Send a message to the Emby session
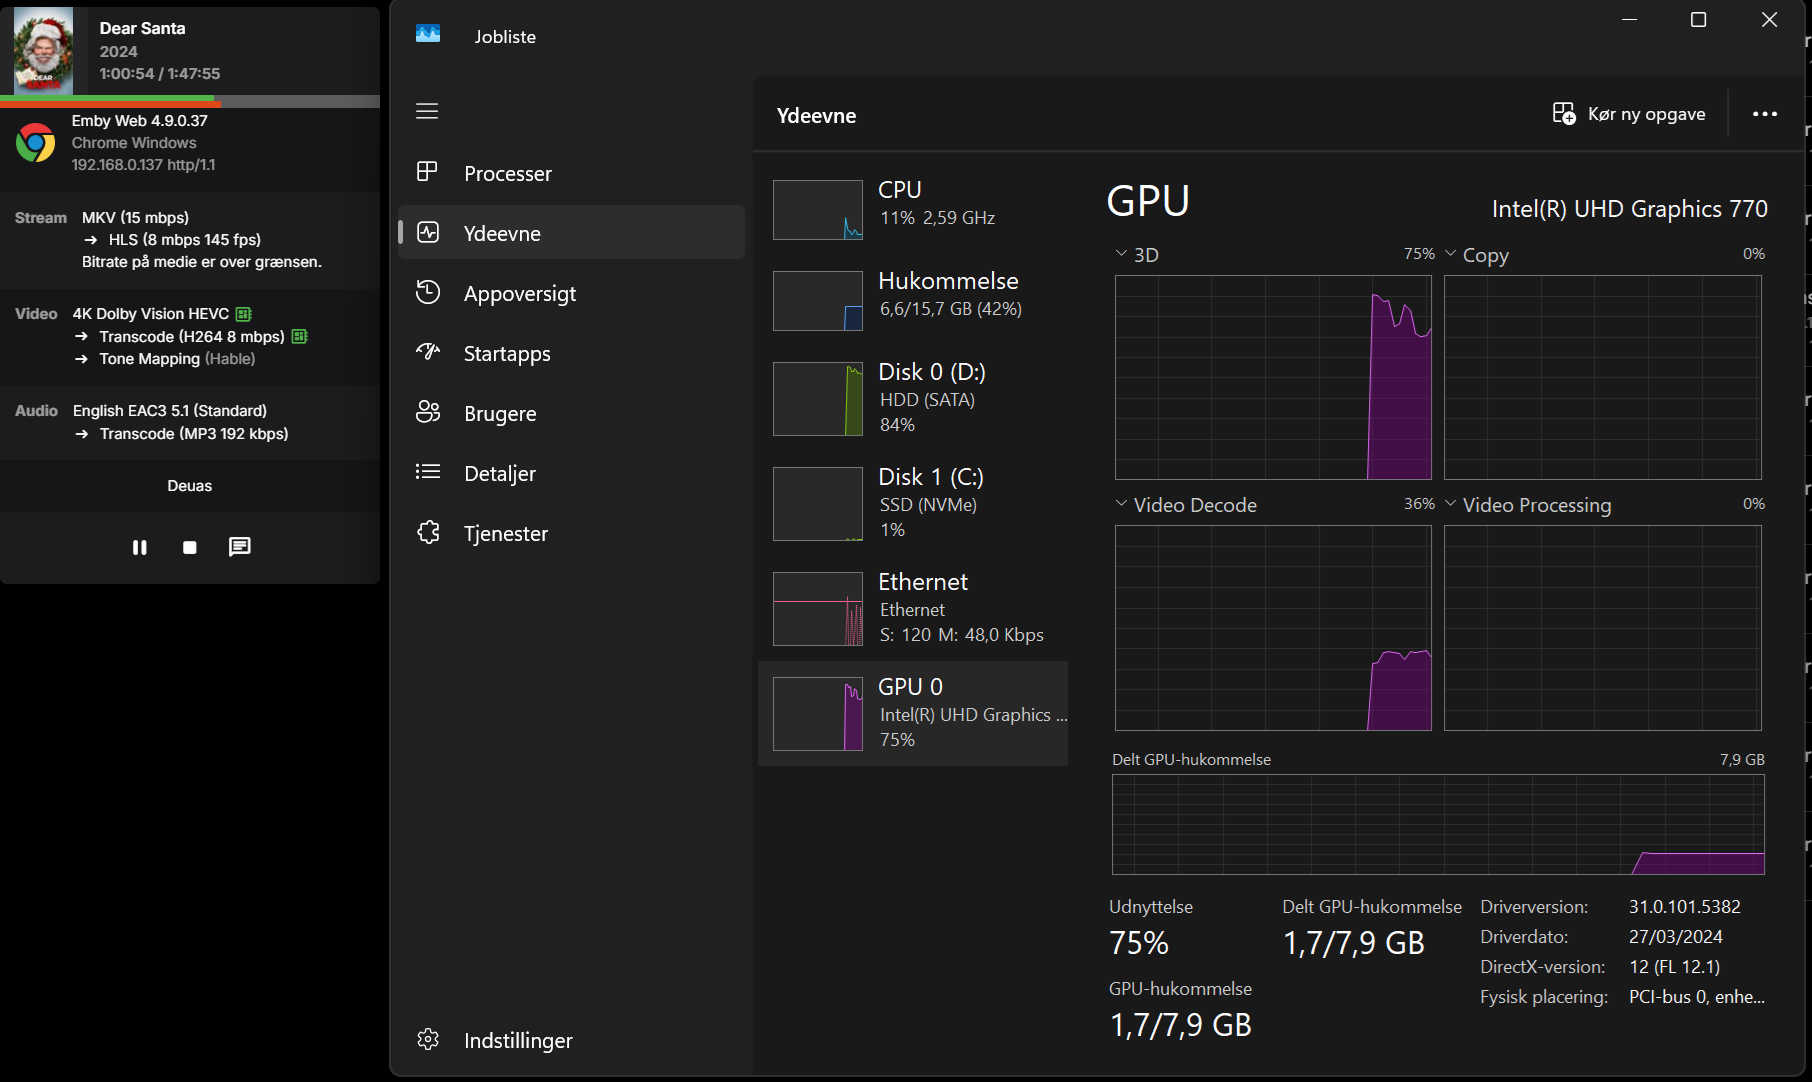 tap(240, 546)
